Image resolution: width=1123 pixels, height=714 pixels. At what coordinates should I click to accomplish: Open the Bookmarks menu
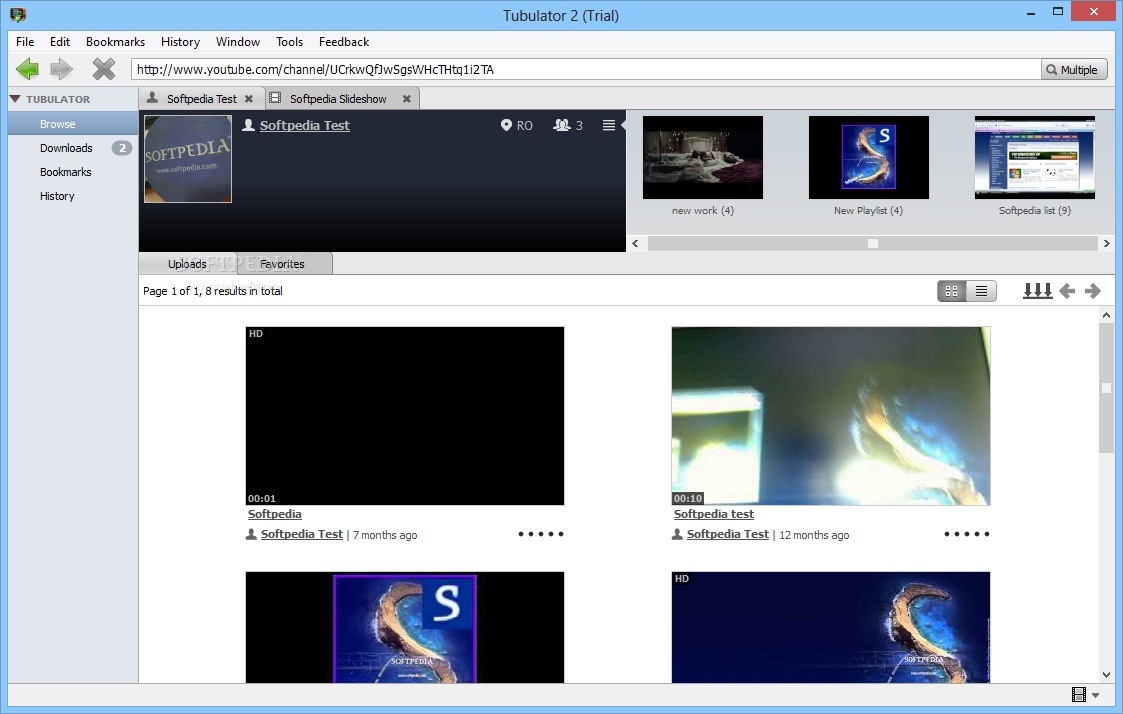pos(115,42)
